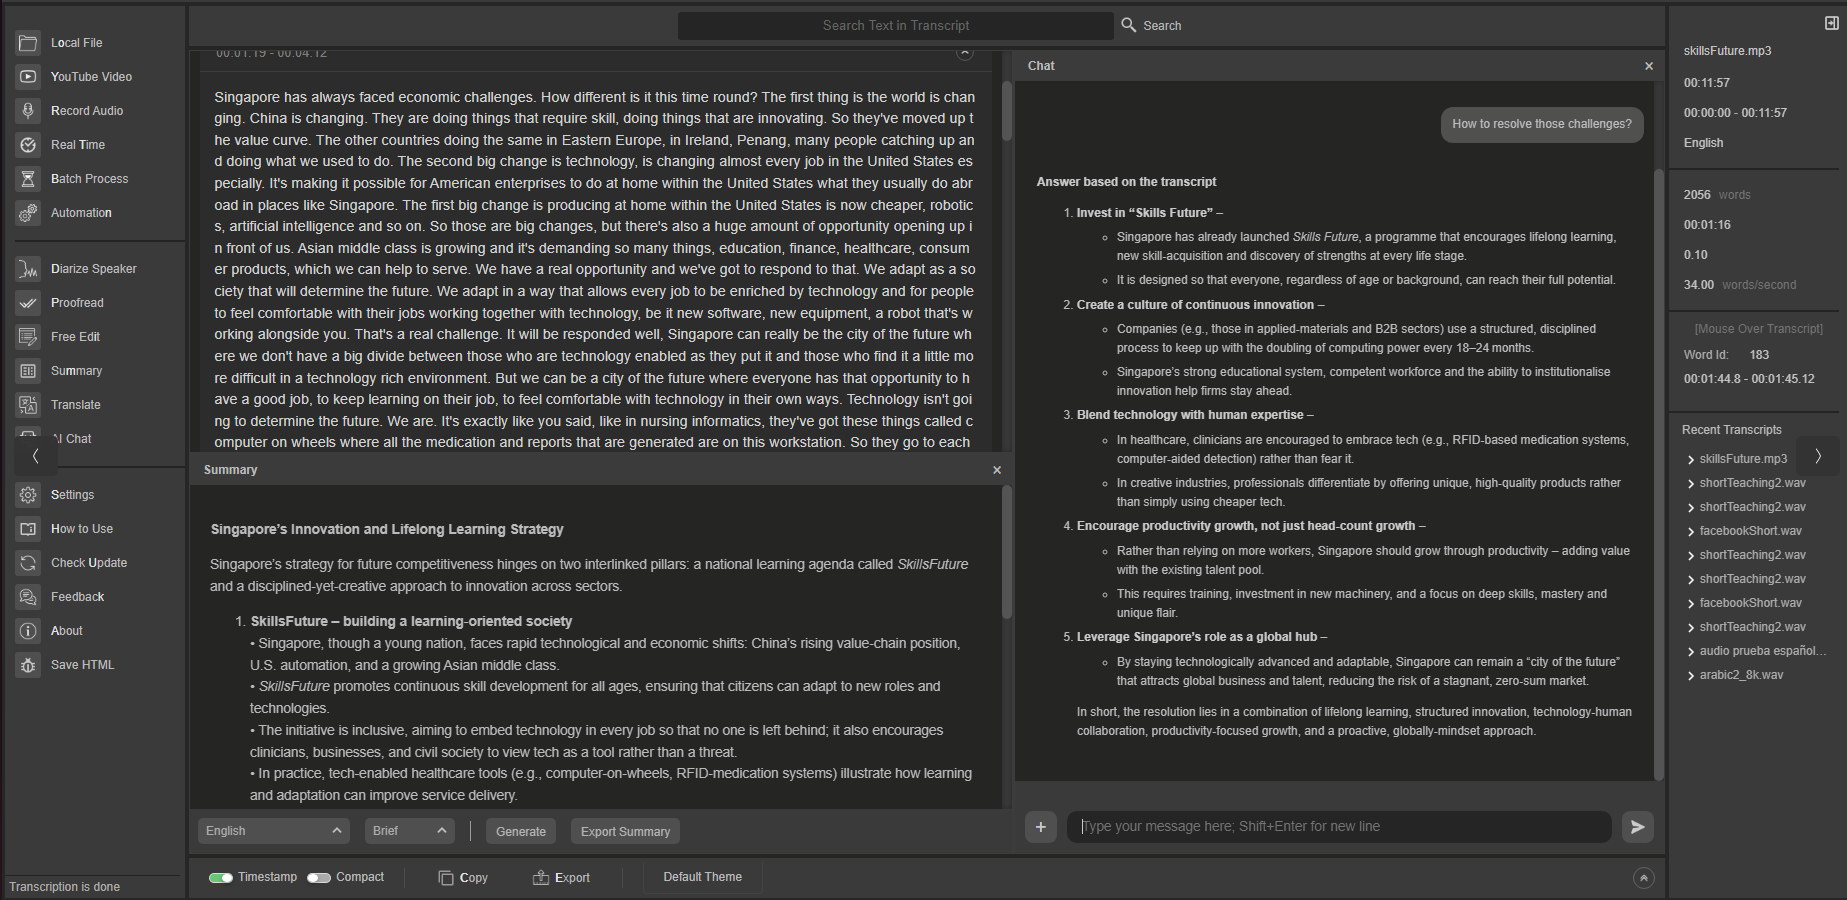This screenshot has width=1847, height=900.
Task: Toggle the Timestamp switch
Action: 221,878
